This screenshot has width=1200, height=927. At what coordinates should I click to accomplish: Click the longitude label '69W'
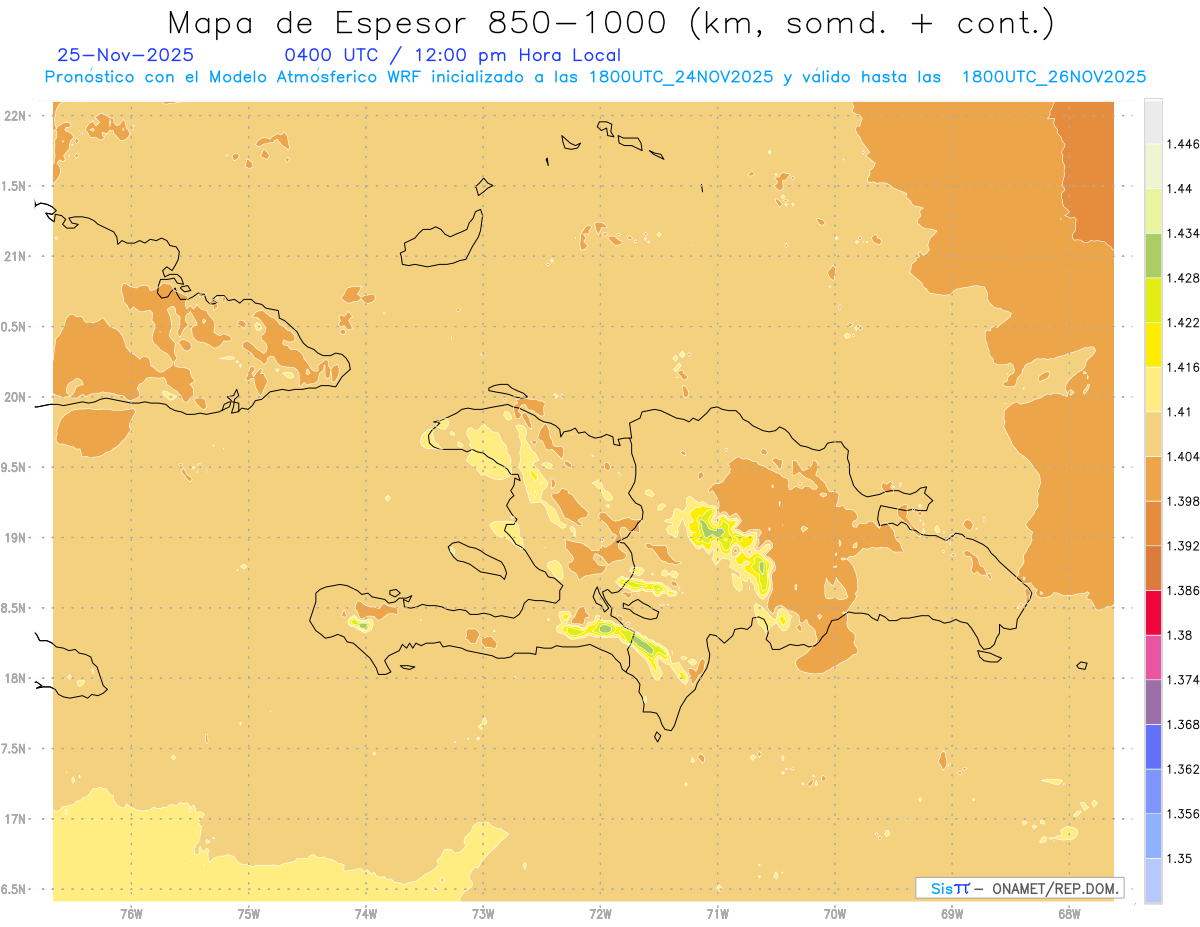coord(952,913)
